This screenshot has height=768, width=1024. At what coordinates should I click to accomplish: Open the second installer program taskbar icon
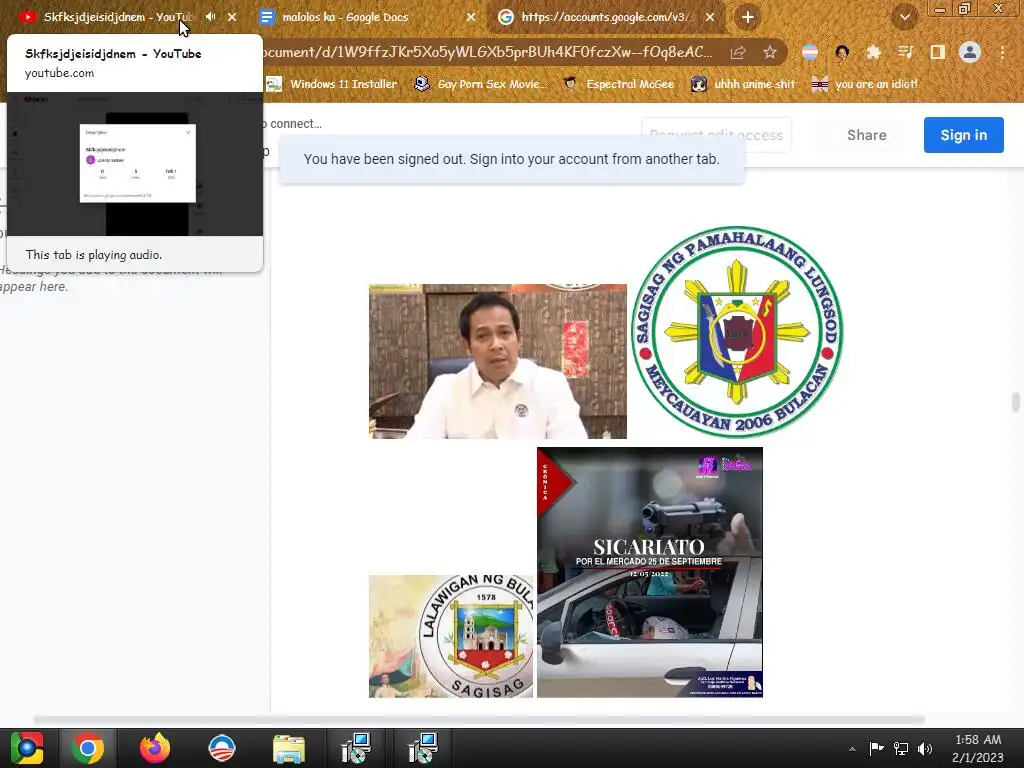423,748
